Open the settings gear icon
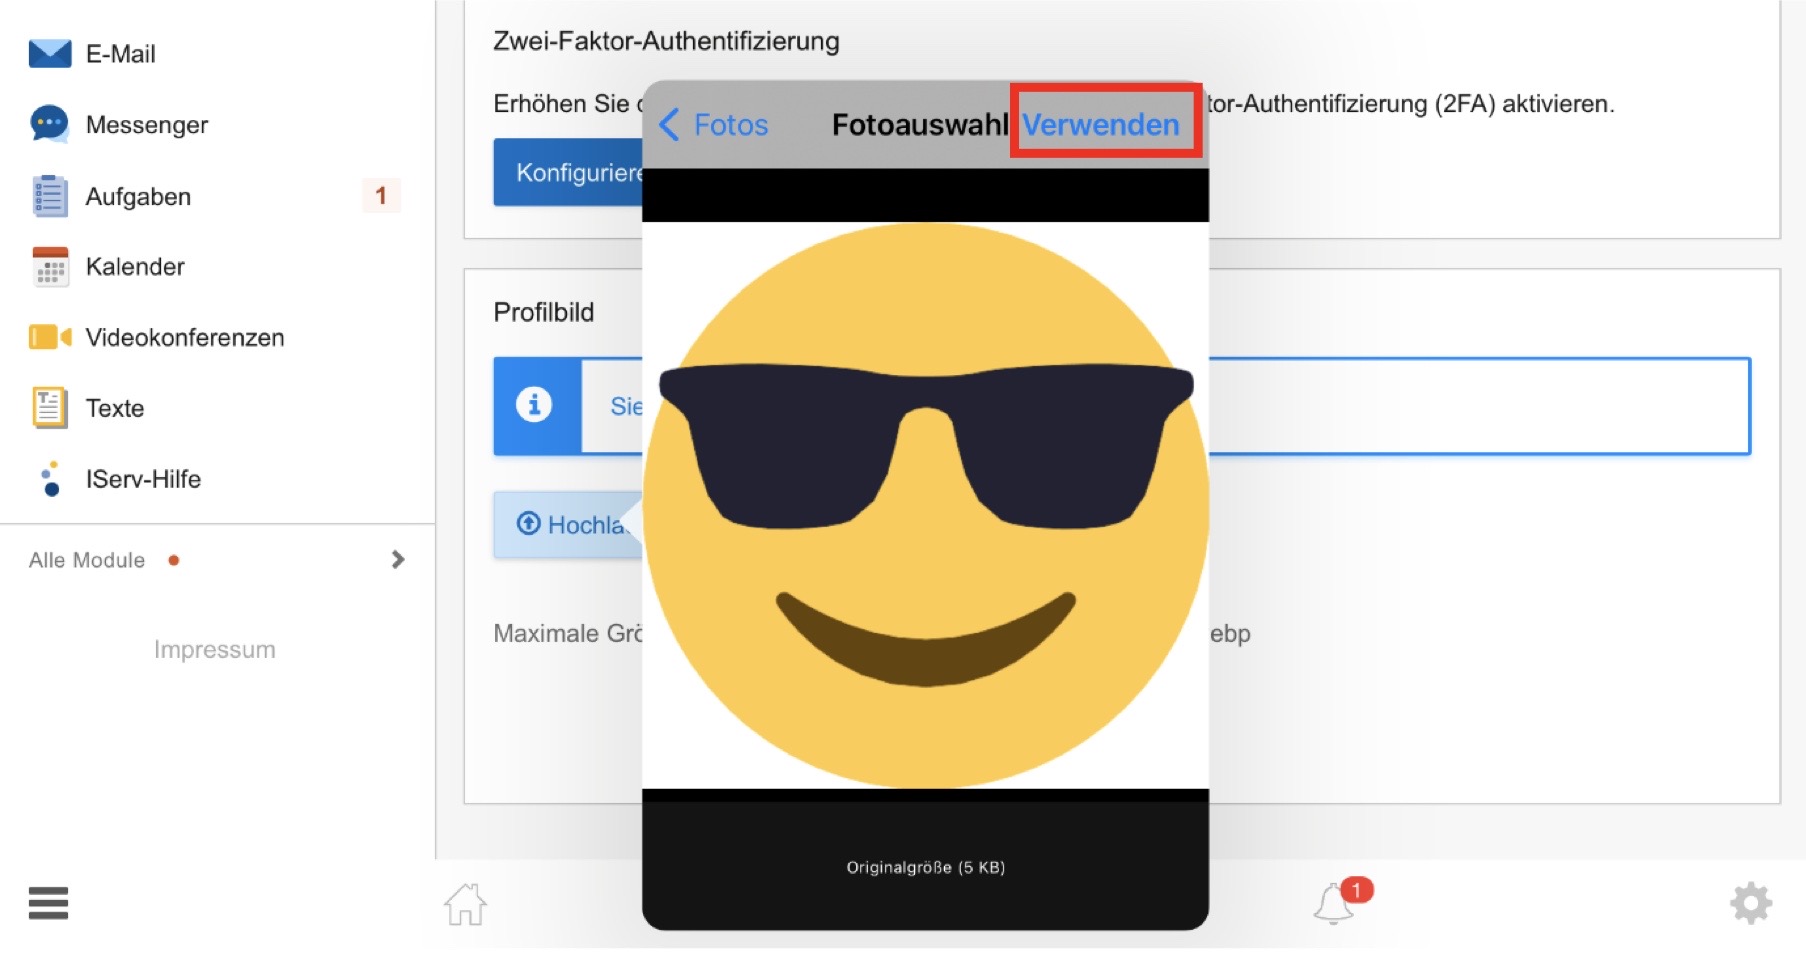Viewport: 1806px width, 966px height. (1750, 903)
